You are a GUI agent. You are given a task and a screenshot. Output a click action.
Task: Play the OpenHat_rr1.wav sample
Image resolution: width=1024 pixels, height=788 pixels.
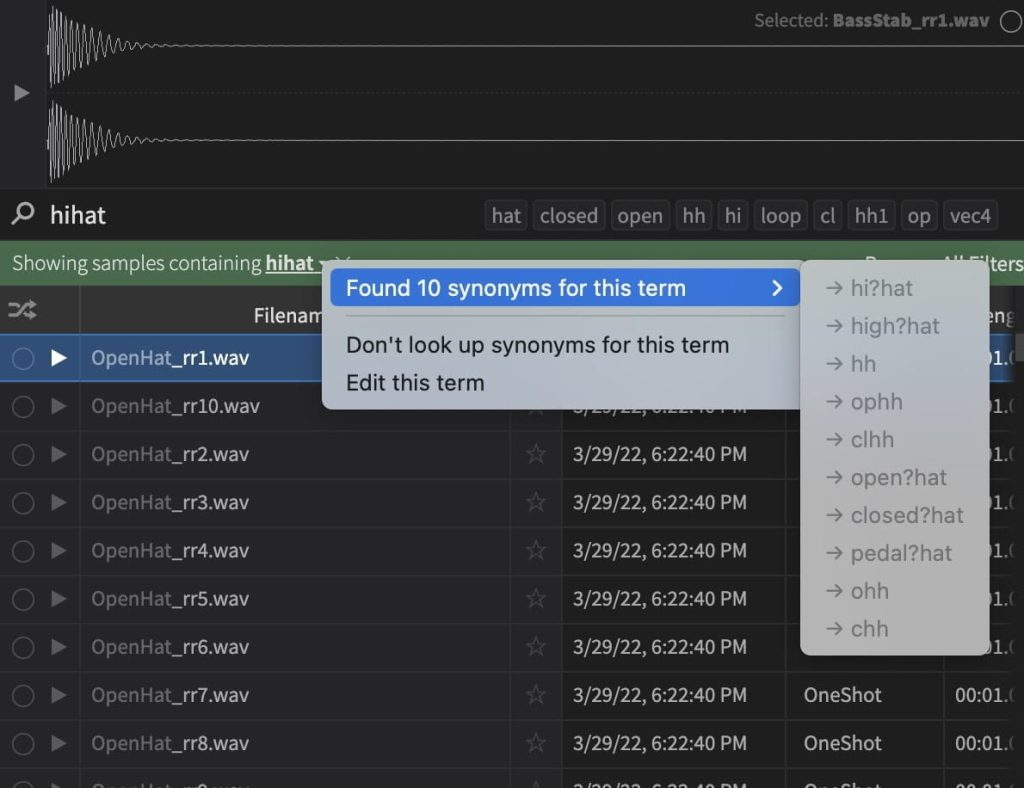click(59, 357)
